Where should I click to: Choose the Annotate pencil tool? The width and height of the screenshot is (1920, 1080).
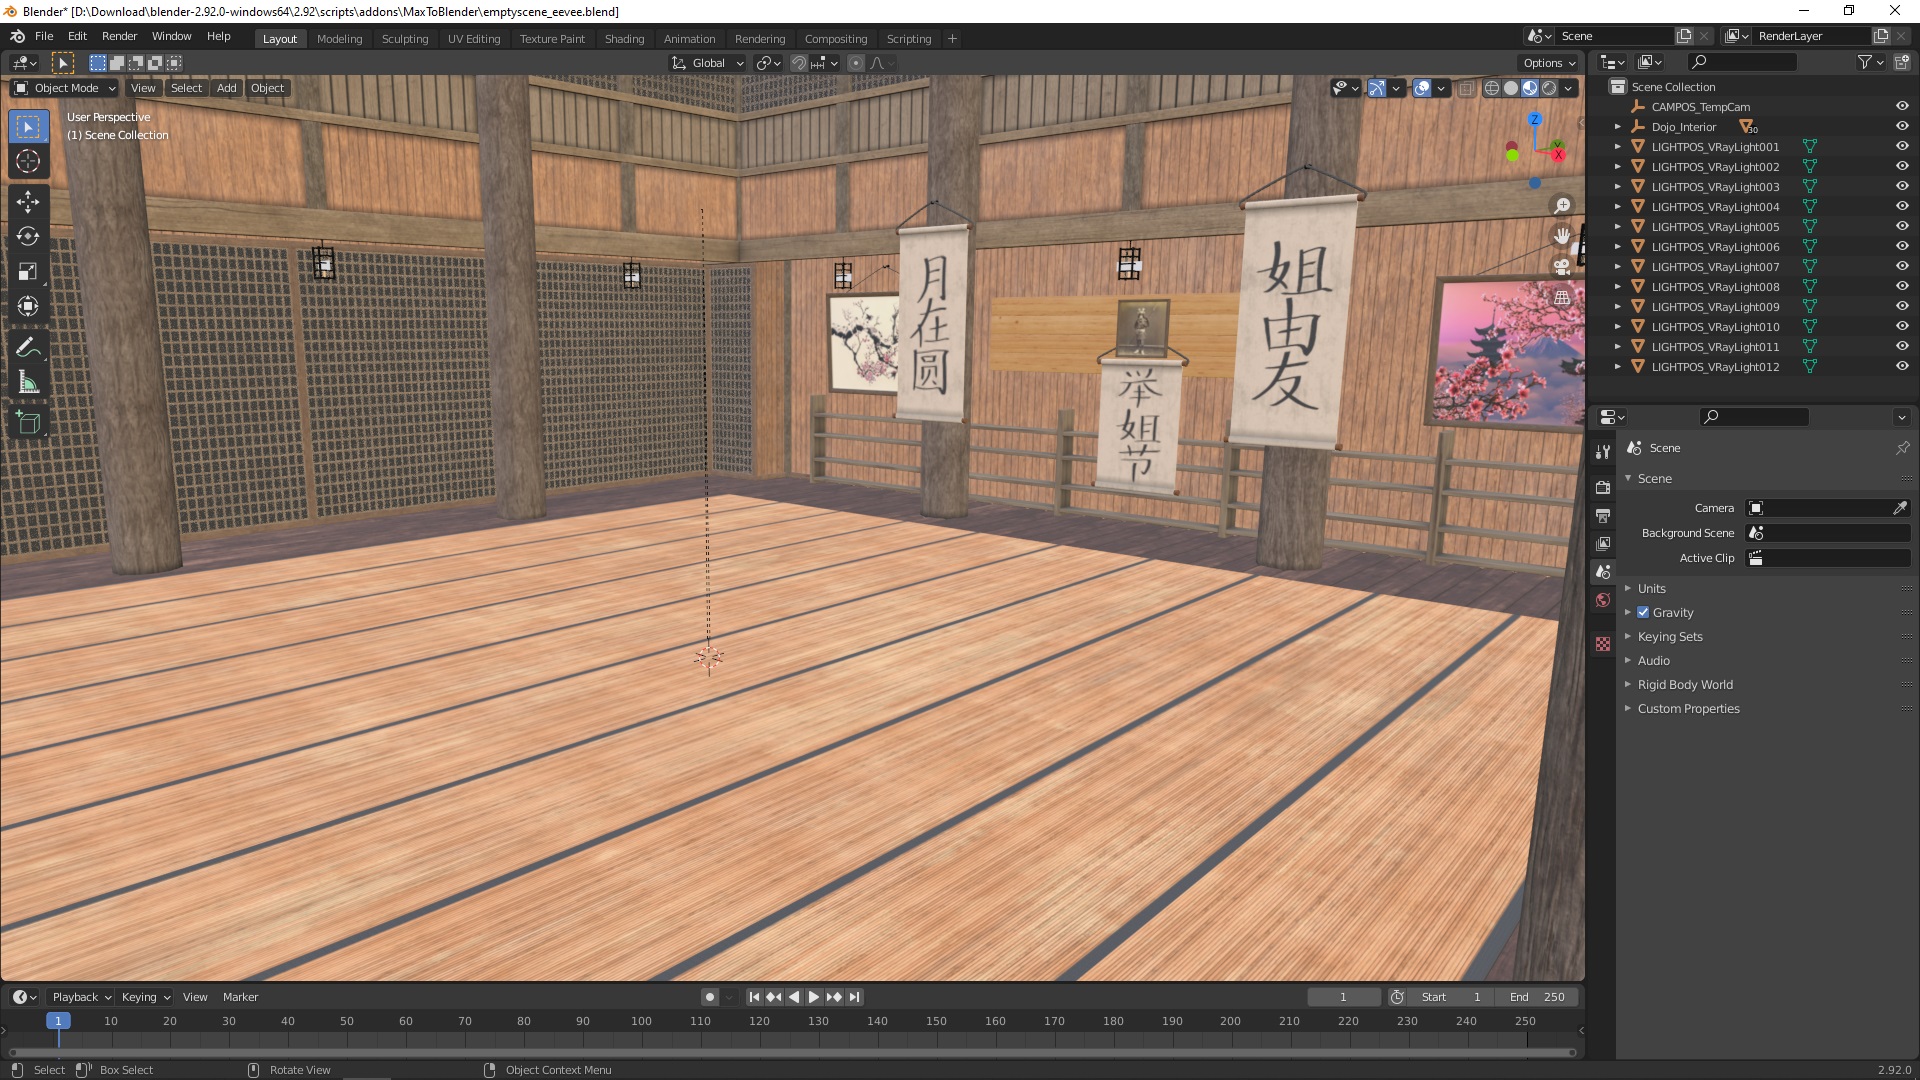tap(28, 348)
